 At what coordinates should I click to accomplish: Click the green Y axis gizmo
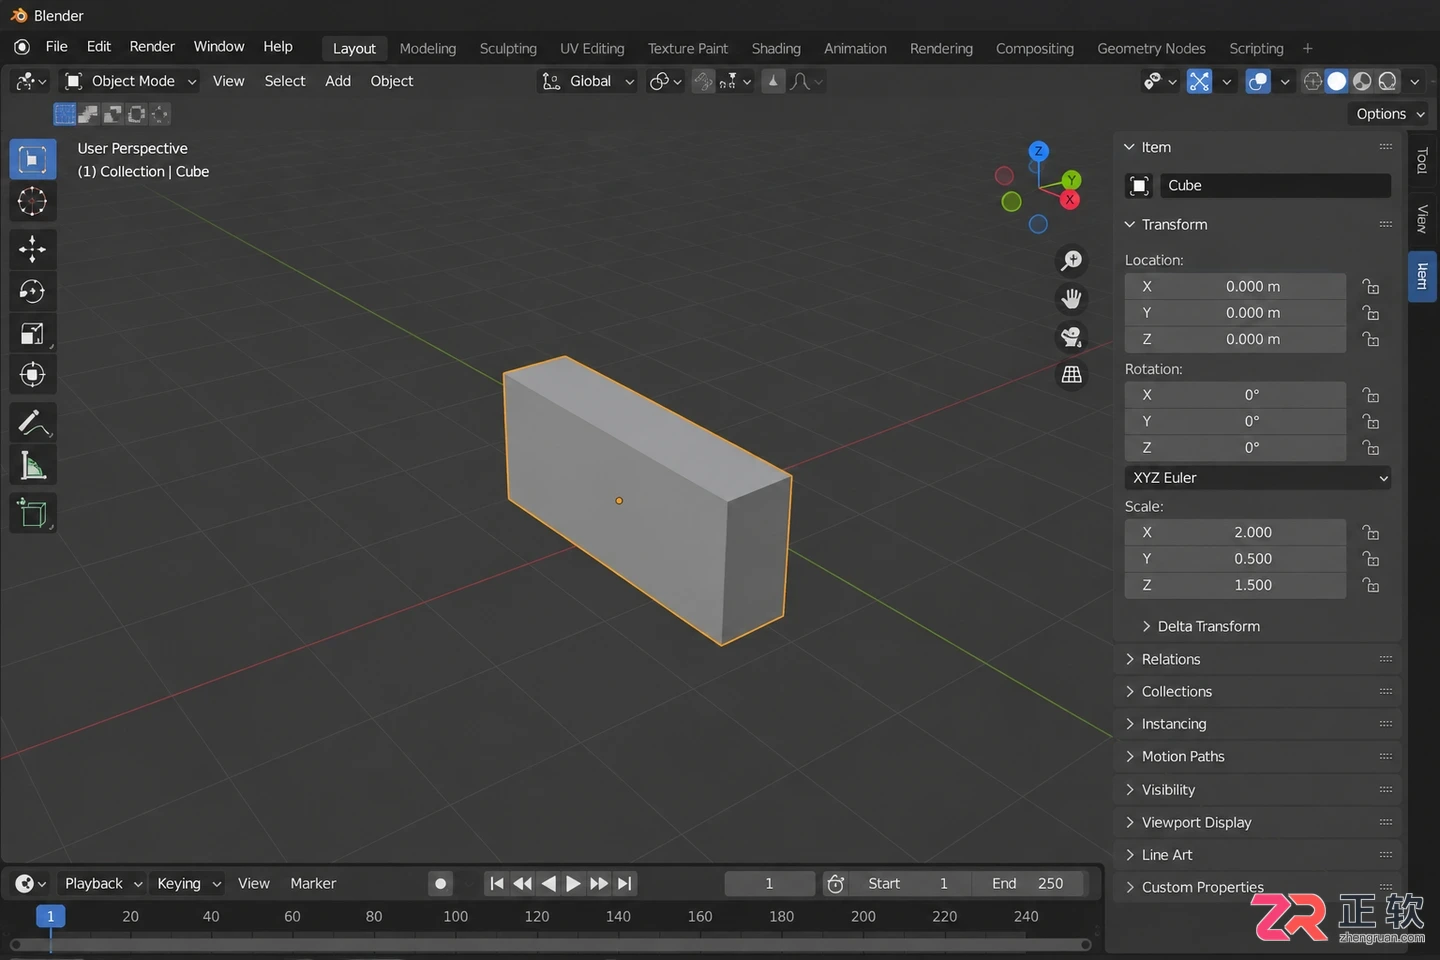coord(1071,180)
